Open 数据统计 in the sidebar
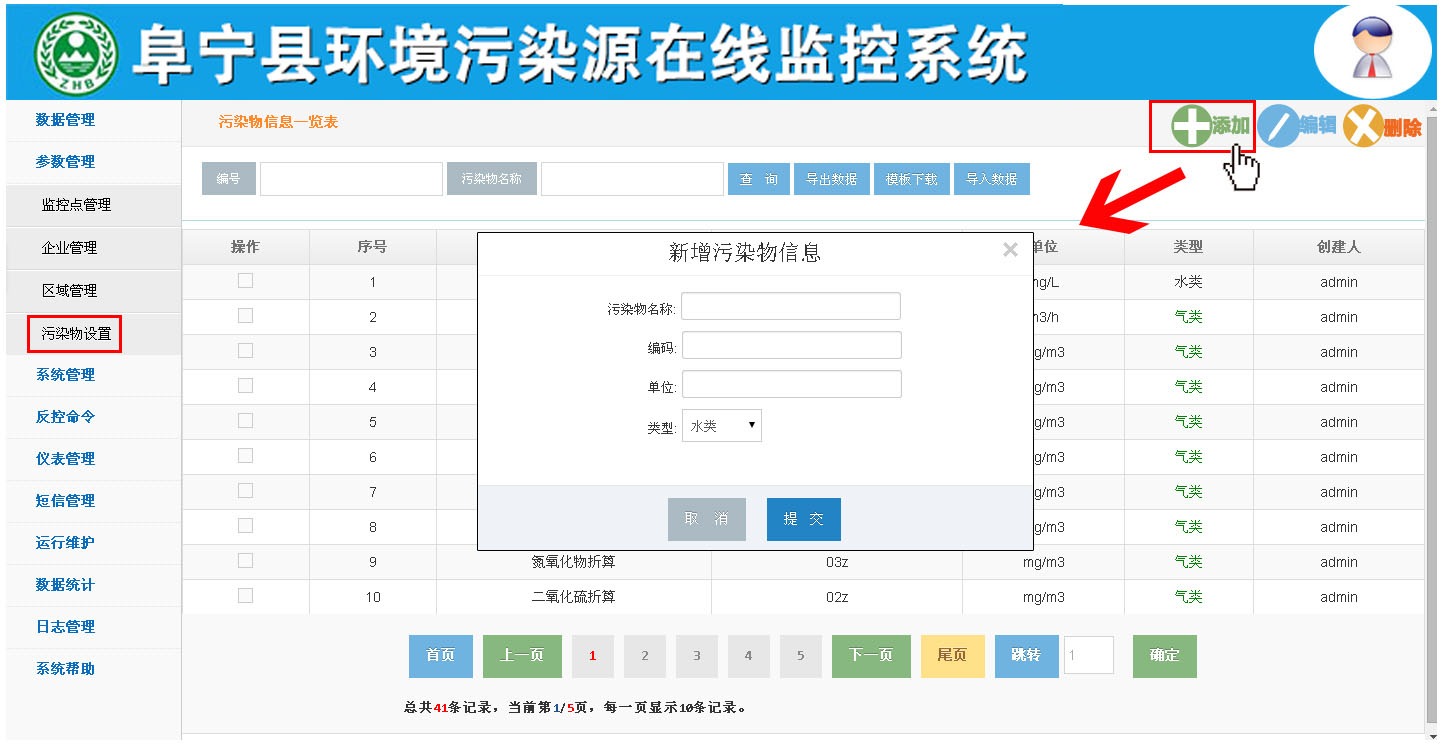The image size is (1442, 755). click(66, 585)
